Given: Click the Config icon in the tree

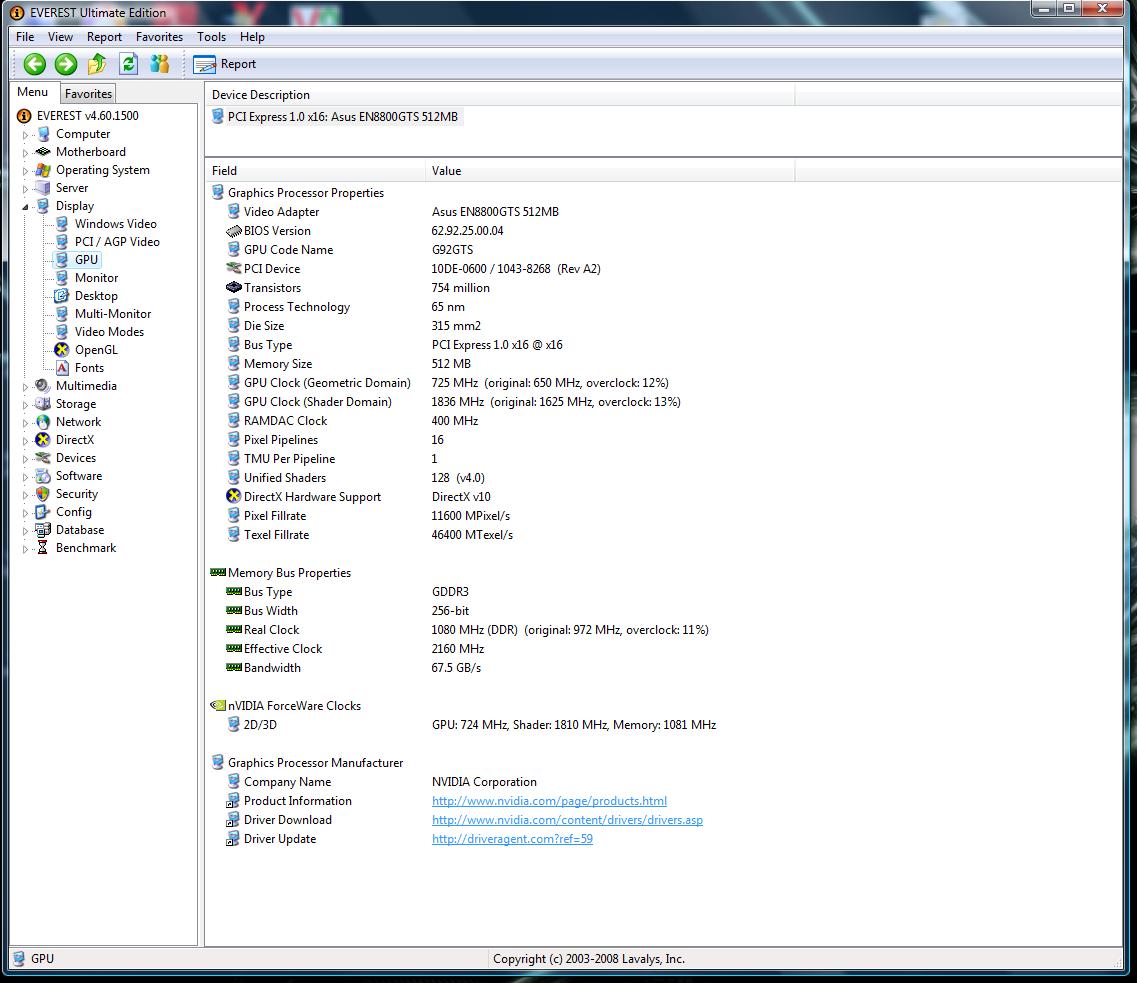Looking at the screenshot, I should (44, 512).
